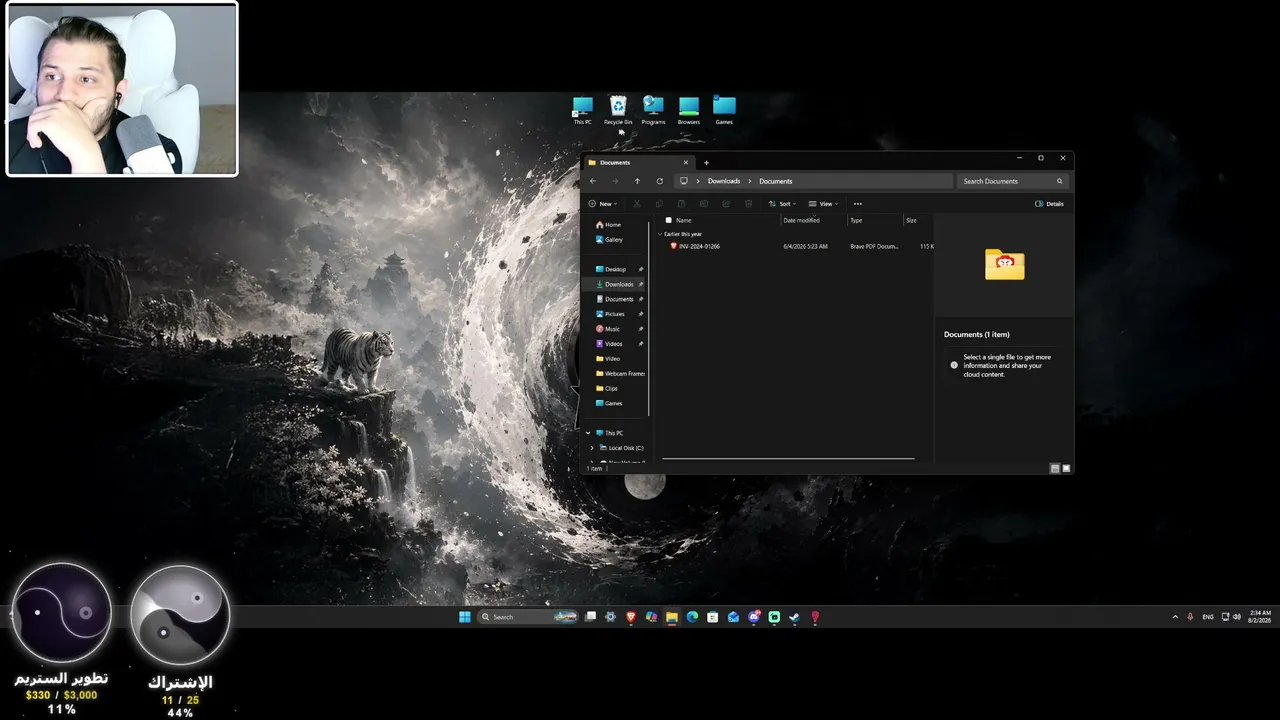The image size is (1280, 720).
Task: Switch to large thumbnails view in status bar
Action: 1066,468
